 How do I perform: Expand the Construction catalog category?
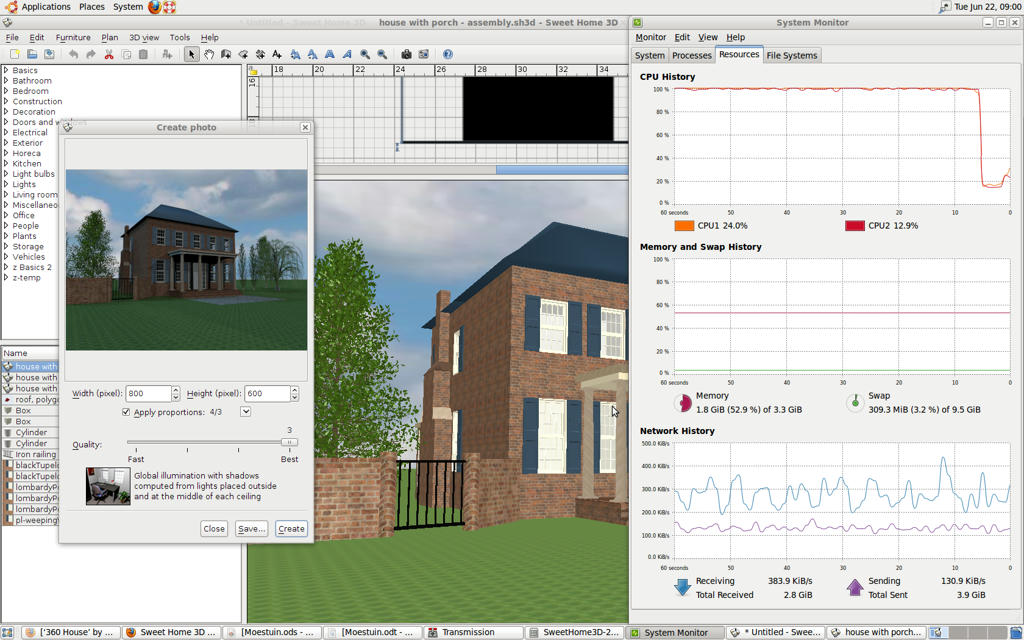pos(6,101)
